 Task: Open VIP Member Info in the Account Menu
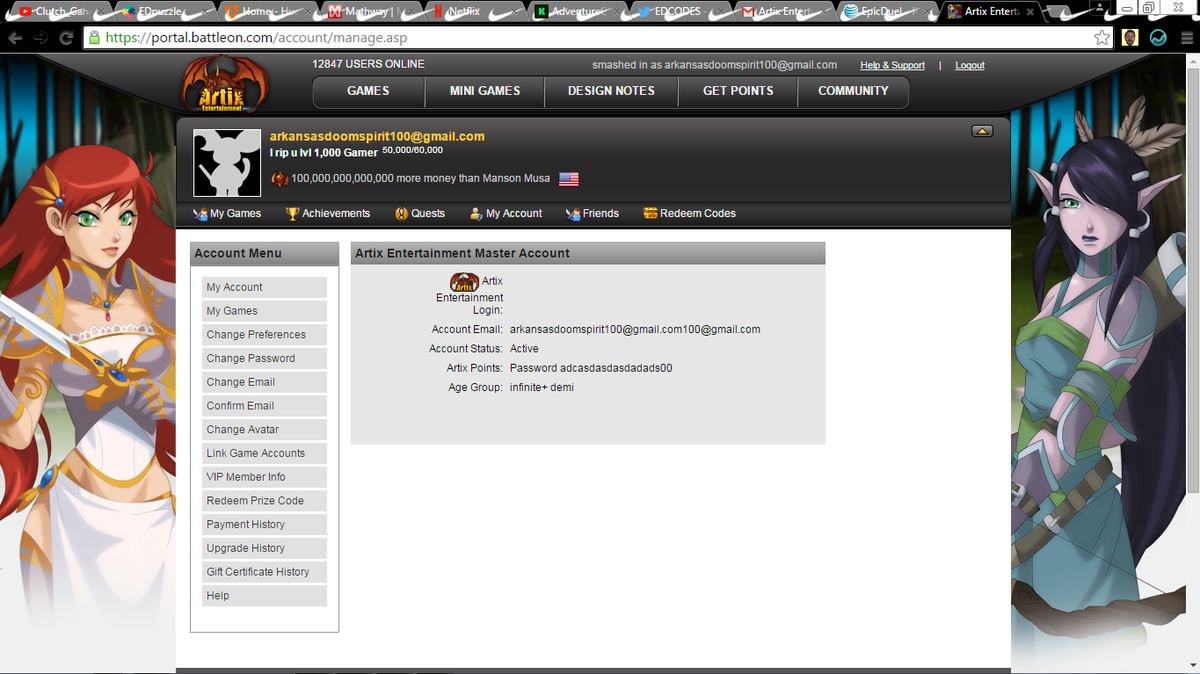(x=264, y=477)
